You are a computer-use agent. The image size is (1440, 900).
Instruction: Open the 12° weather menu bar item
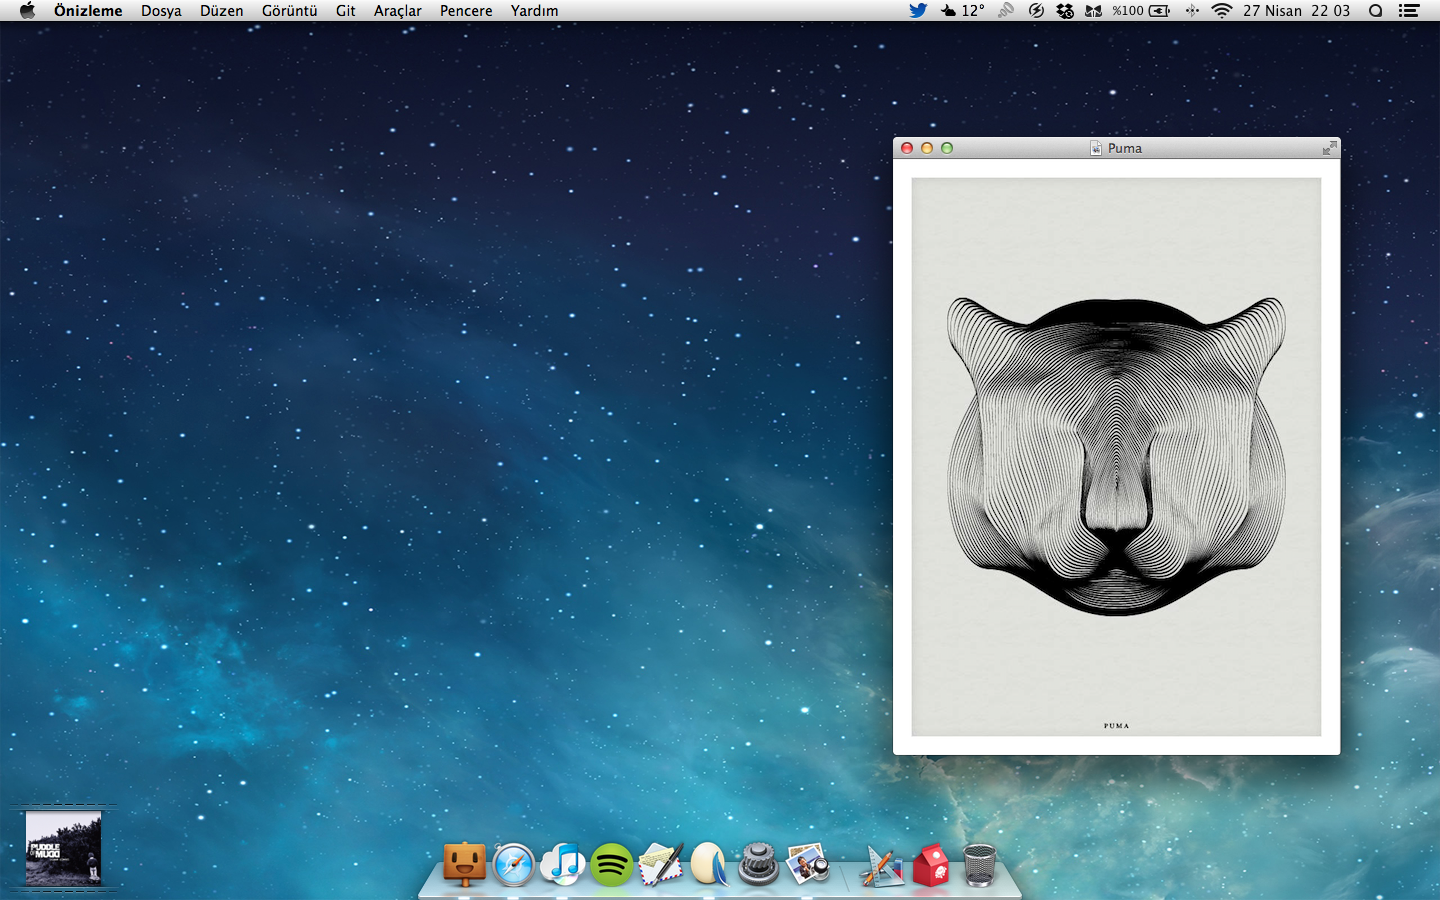point(962,11)
